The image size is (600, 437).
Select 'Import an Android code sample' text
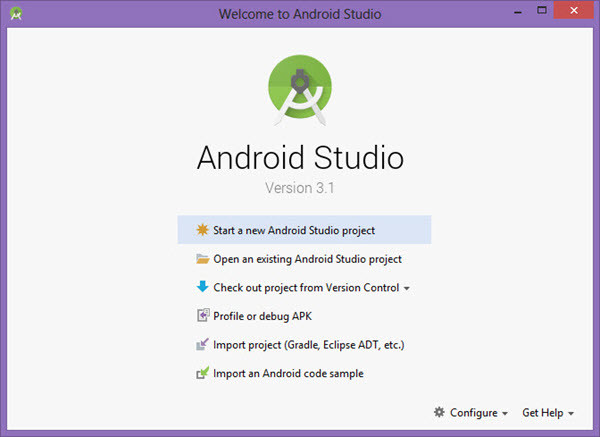[288, 374]
